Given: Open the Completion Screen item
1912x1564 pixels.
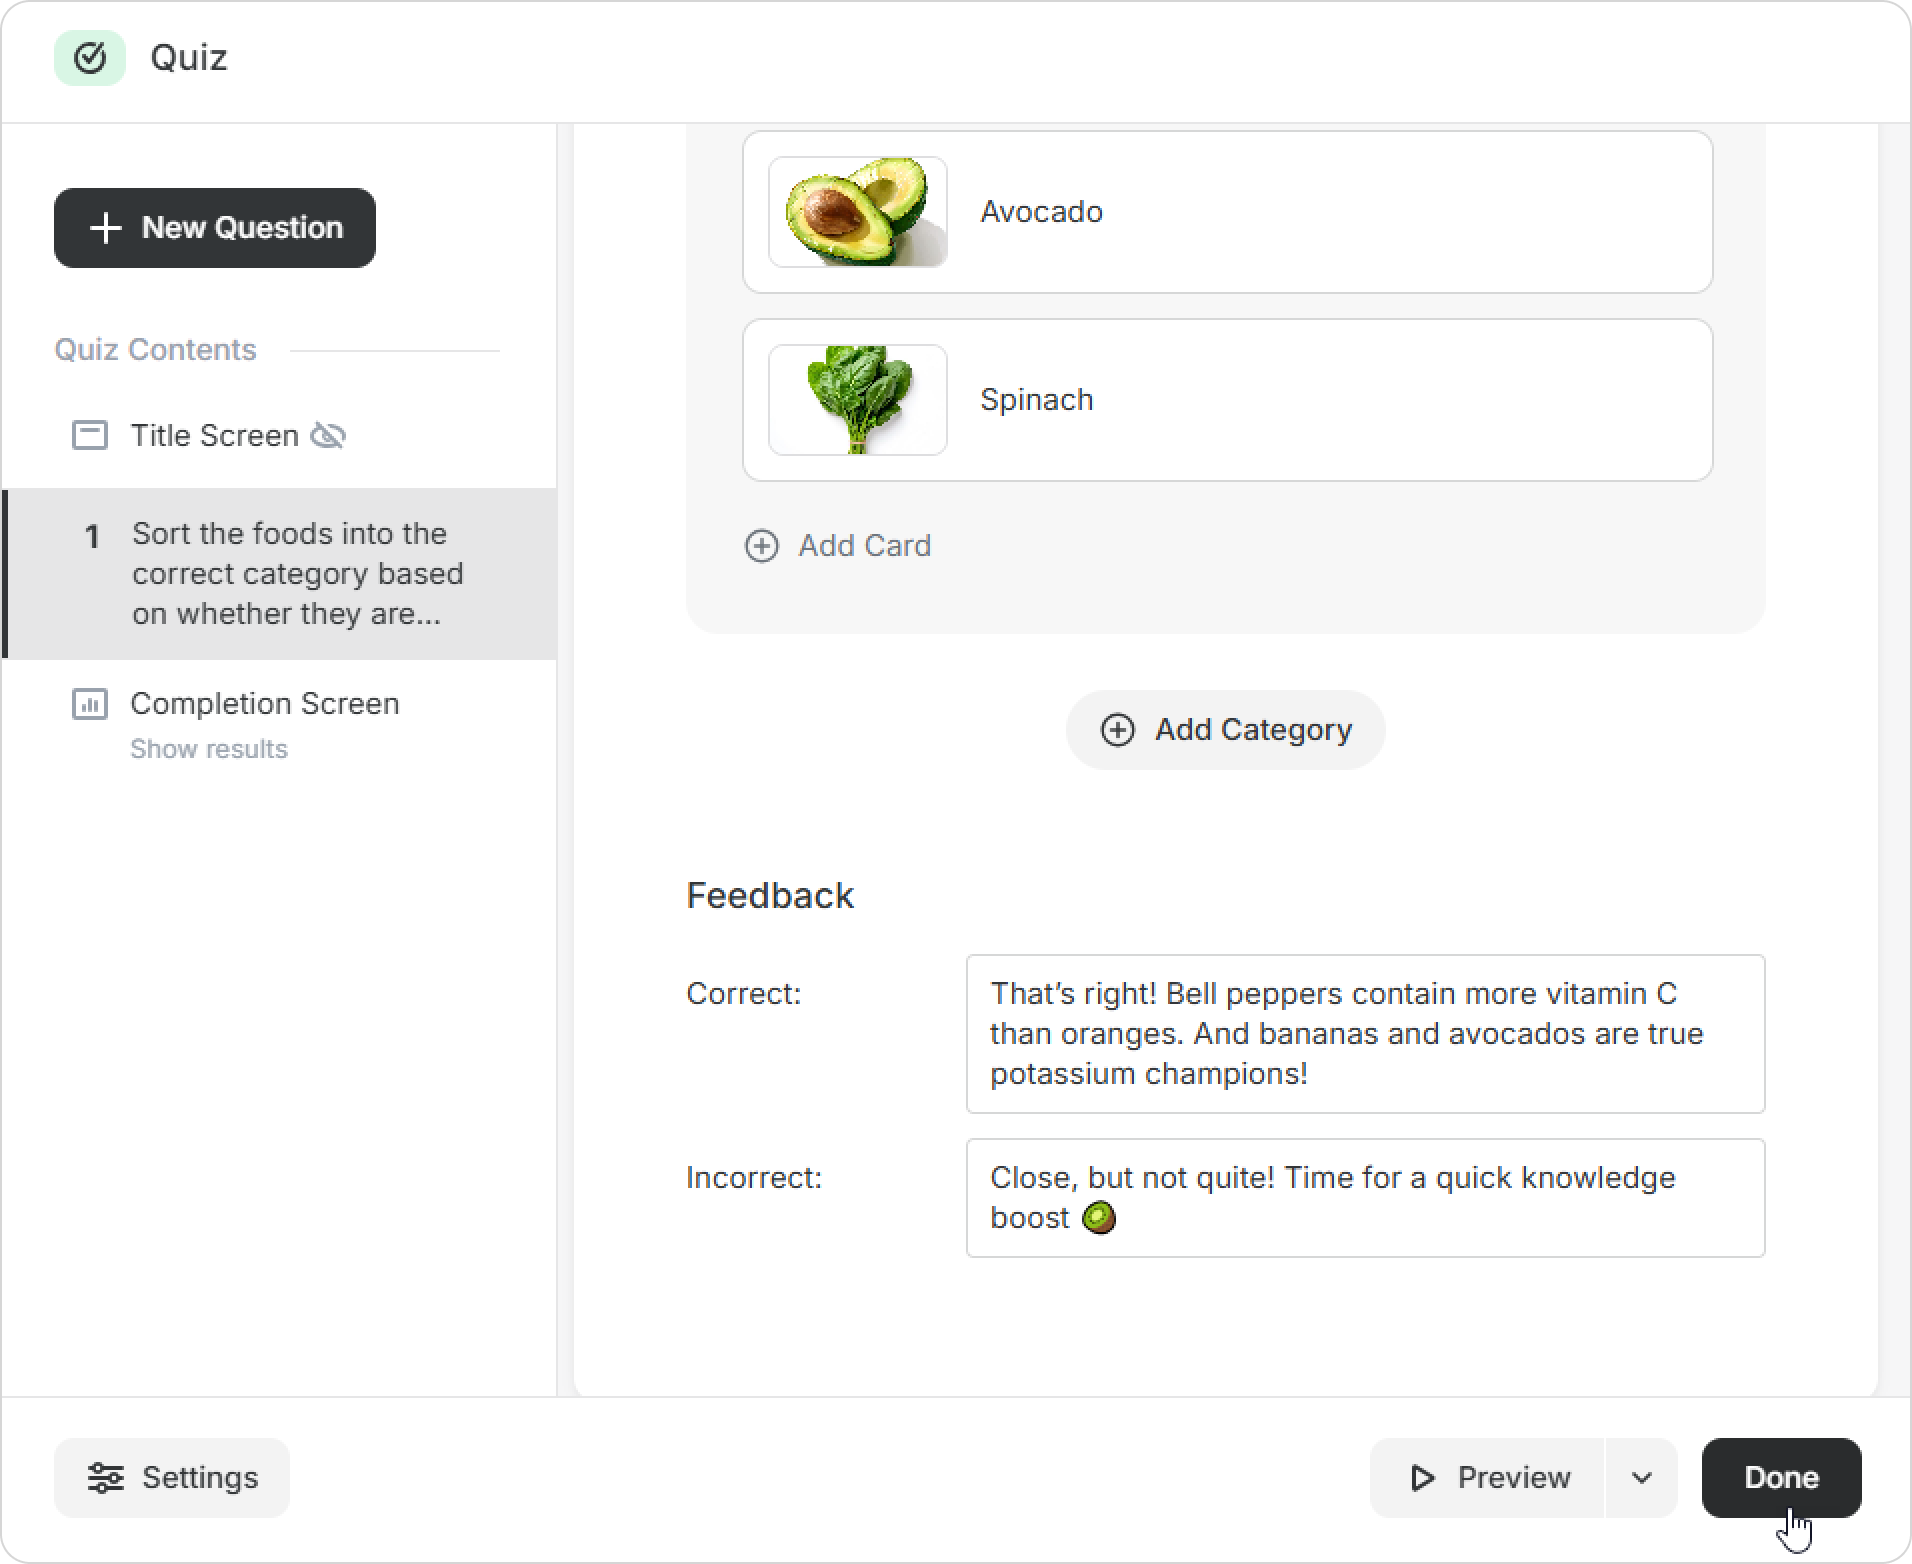Looking at the screenshot, I should click(265, 704).
